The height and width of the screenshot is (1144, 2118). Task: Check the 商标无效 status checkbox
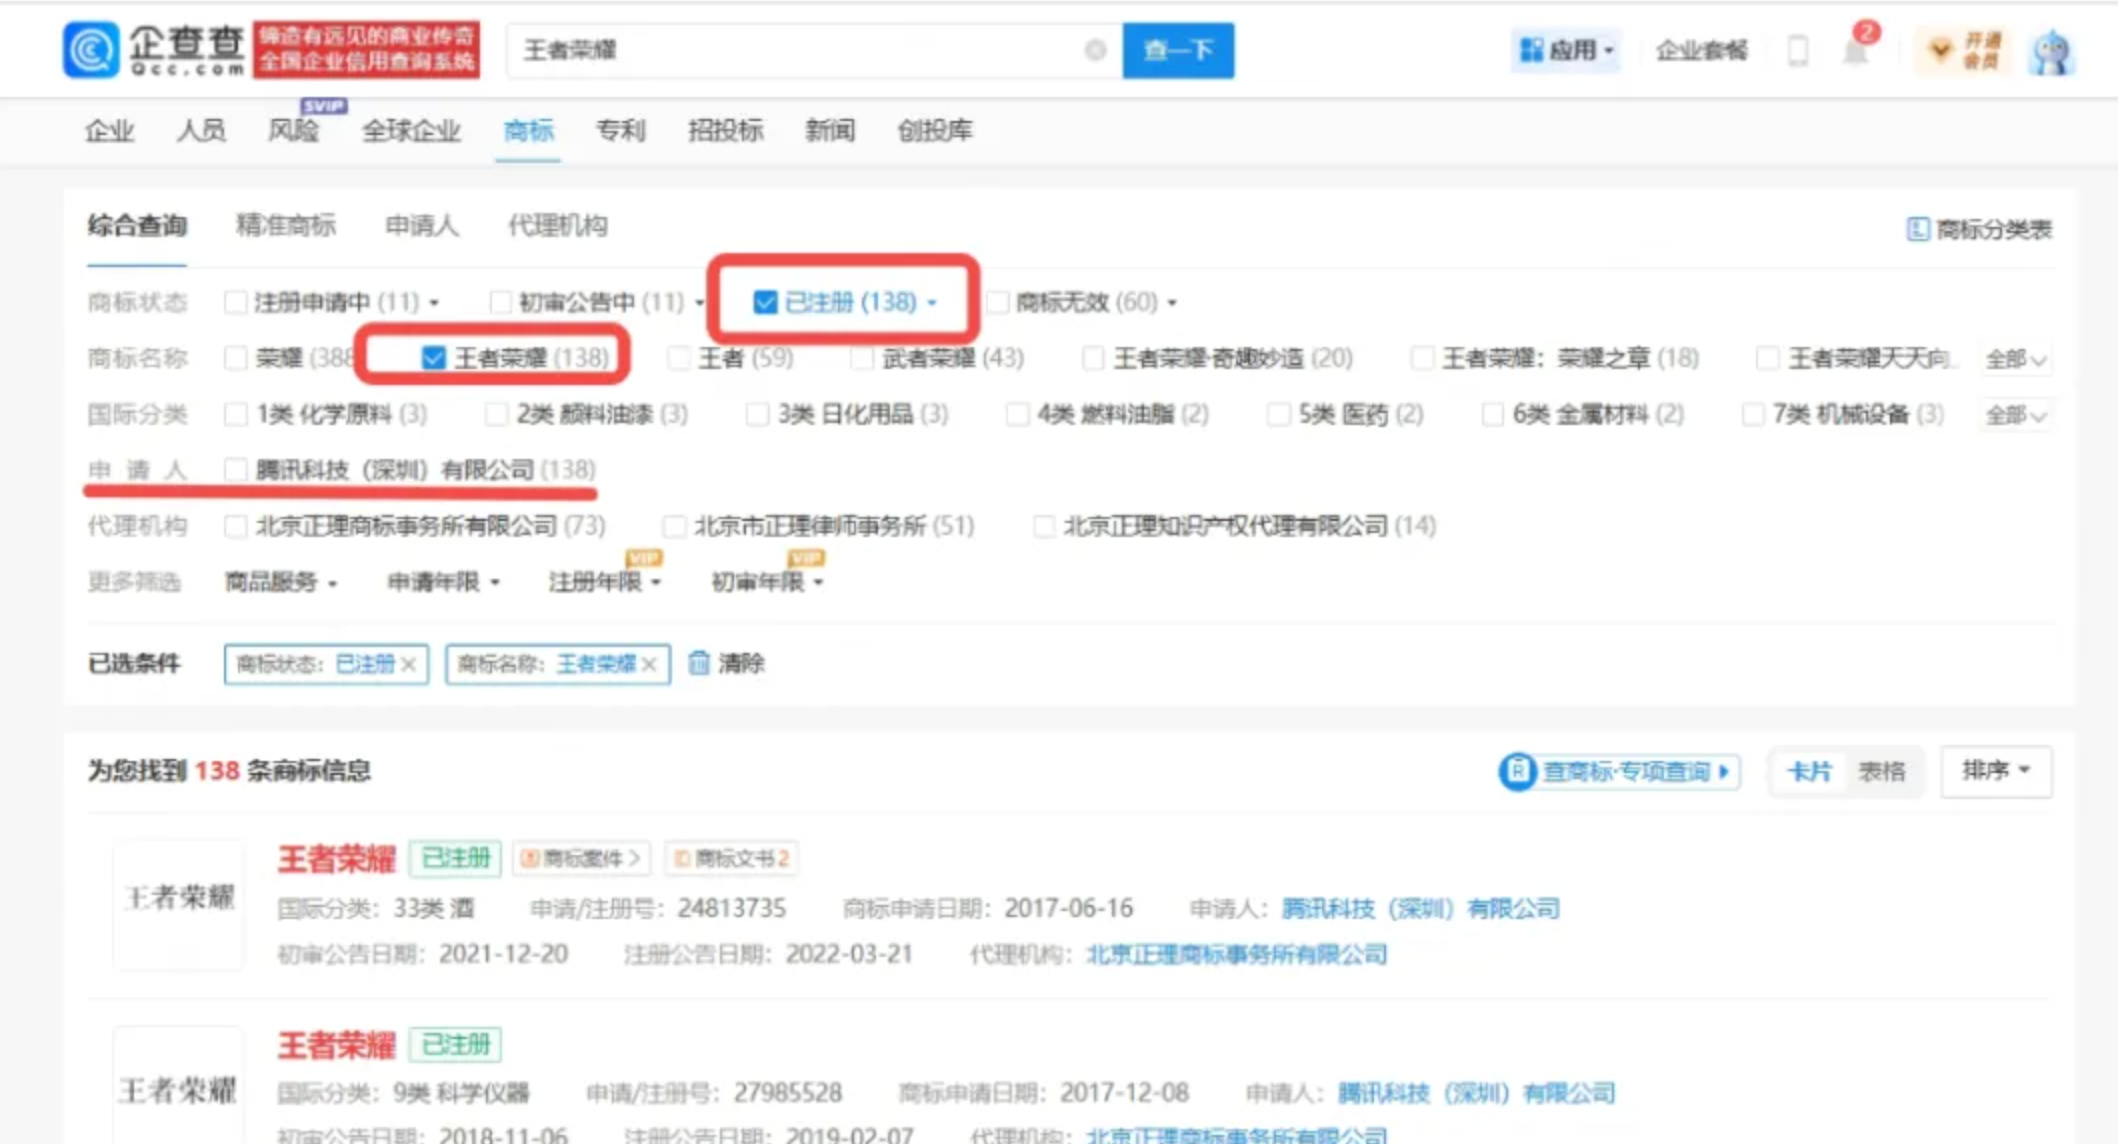pos(997,302)
